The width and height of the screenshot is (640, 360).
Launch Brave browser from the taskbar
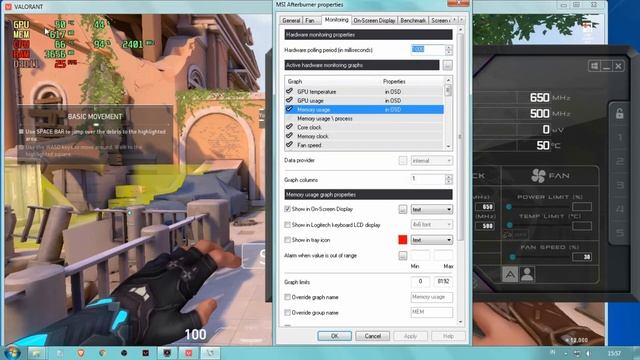click(81, 353)
